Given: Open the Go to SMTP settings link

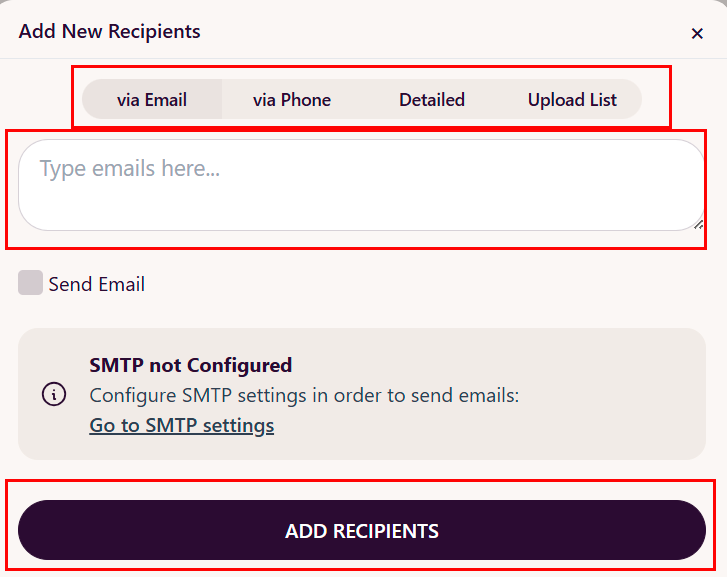Looking at the screenshot, I should tap(182, 426).
